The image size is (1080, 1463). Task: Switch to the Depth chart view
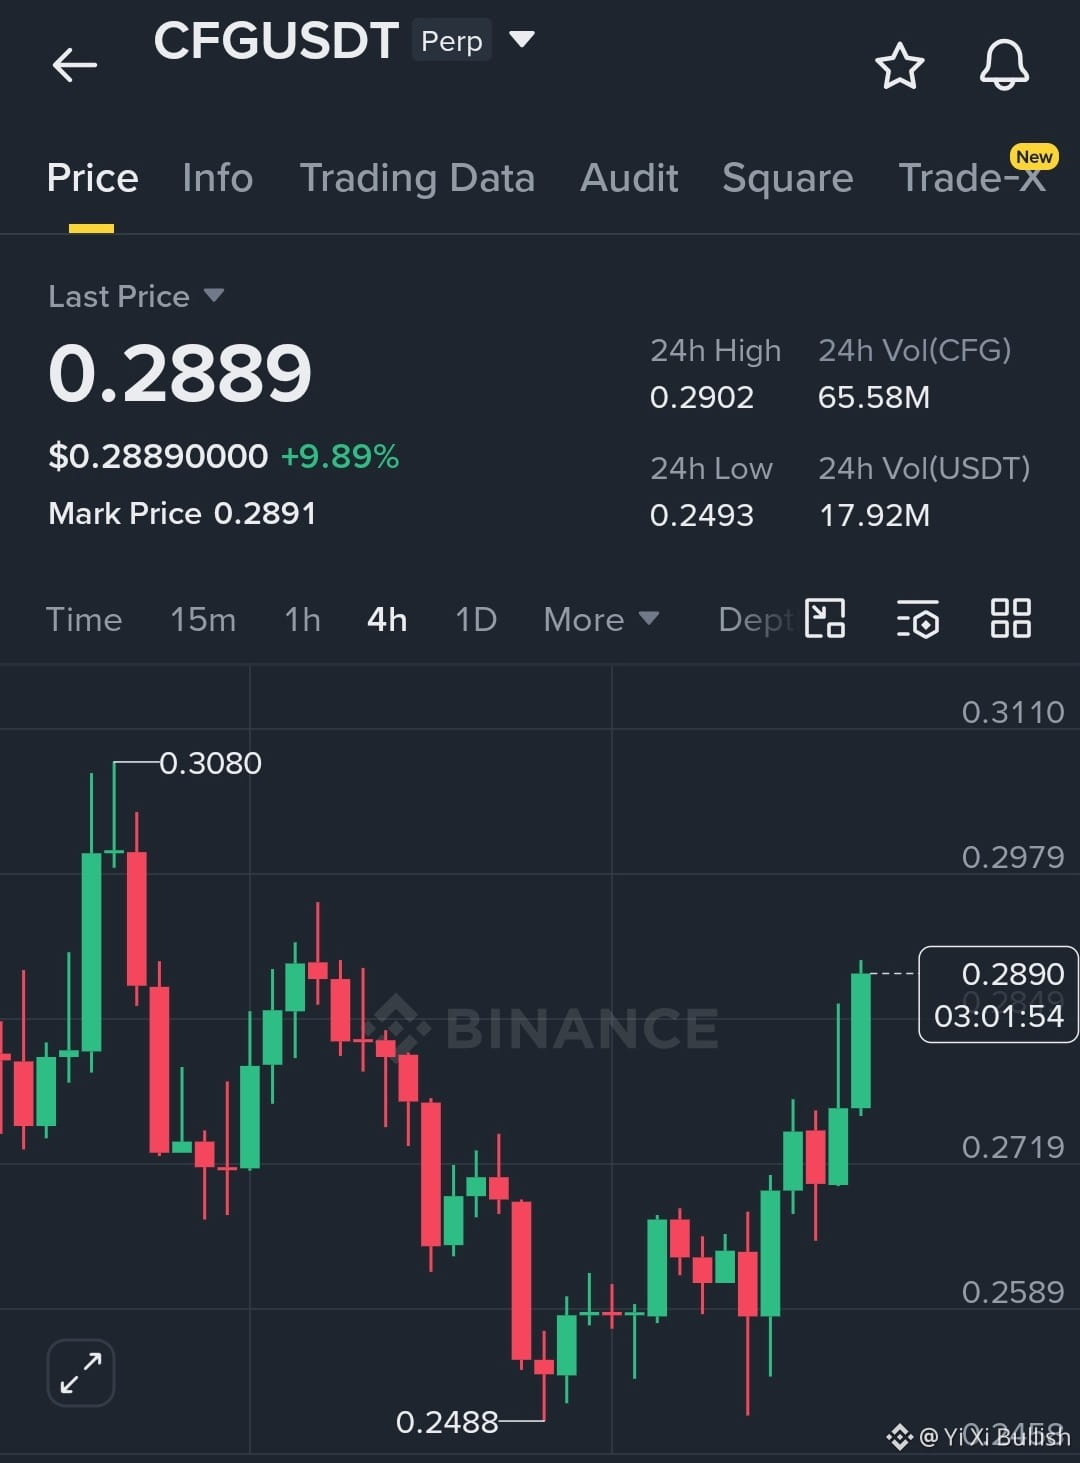756,619
